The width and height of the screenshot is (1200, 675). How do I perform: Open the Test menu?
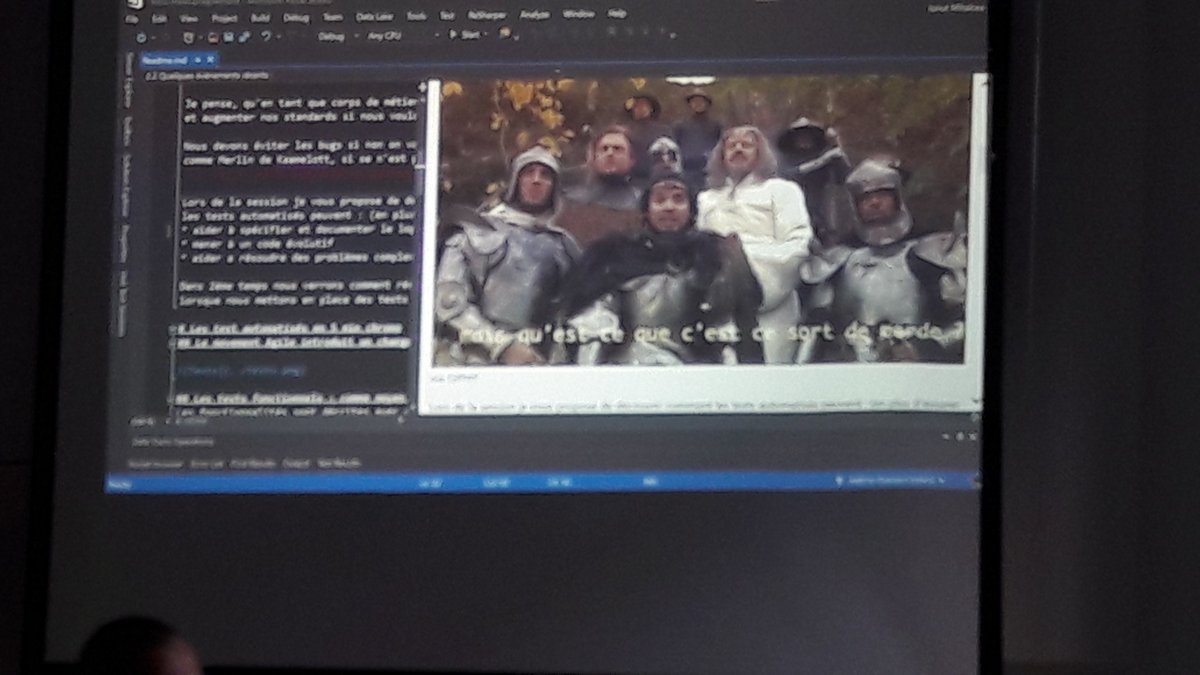[447, 16]
